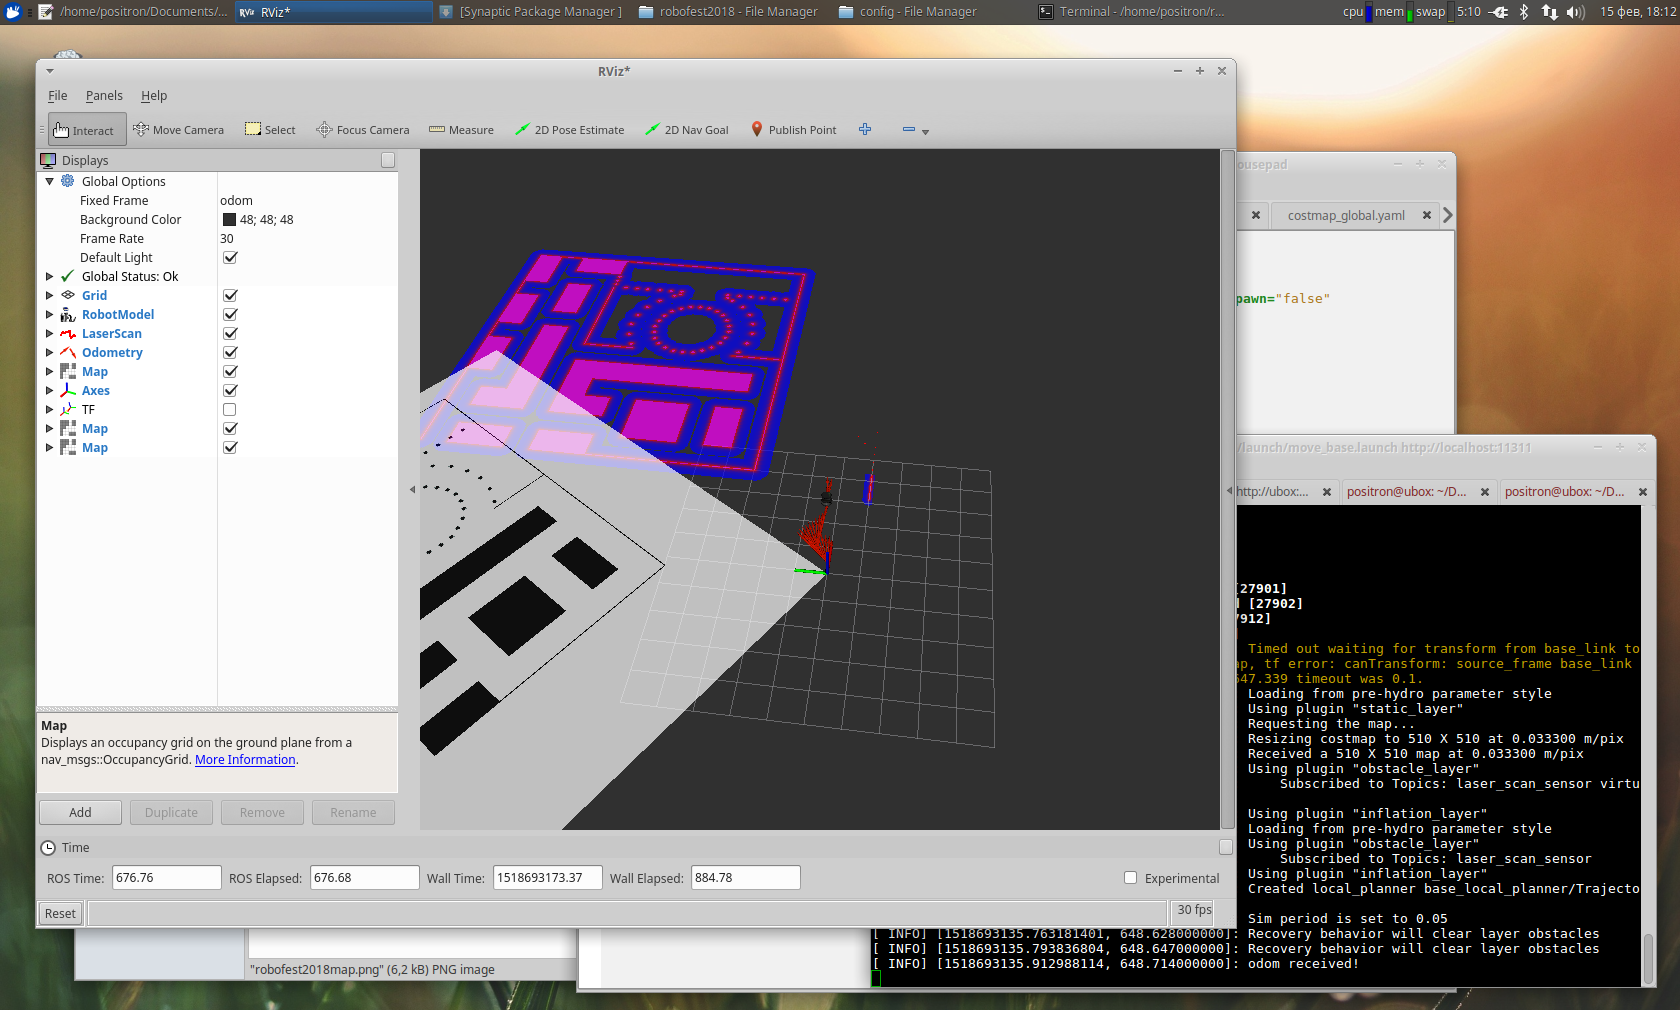Viewport: 1680px width, 1010px height.
Task: Activate the Move Camera tool
Action: [x=179, y=129]
